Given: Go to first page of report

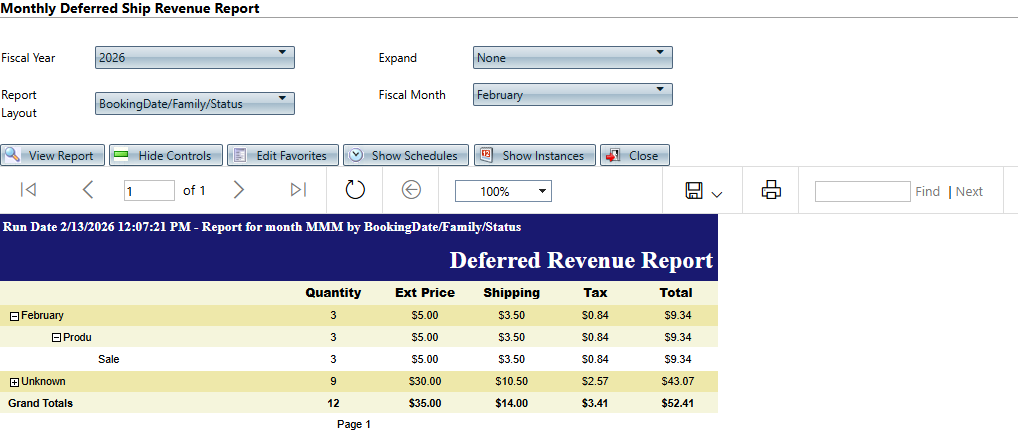Looking at the screenshot, I should pos(28,190).
